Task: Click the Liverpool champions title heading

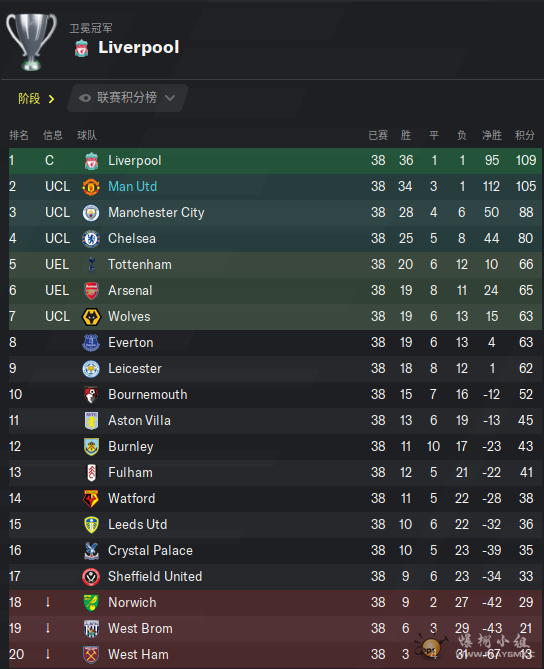Action: (x=139, y=47)
